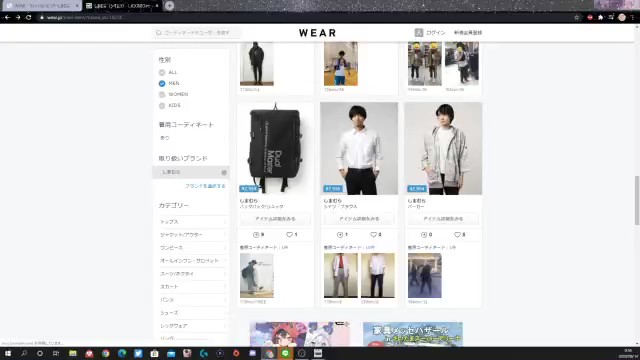Screen dimensions: 640x360
Task: Click the 家具メッセバザール banner ad
Action: coord(413,334)
